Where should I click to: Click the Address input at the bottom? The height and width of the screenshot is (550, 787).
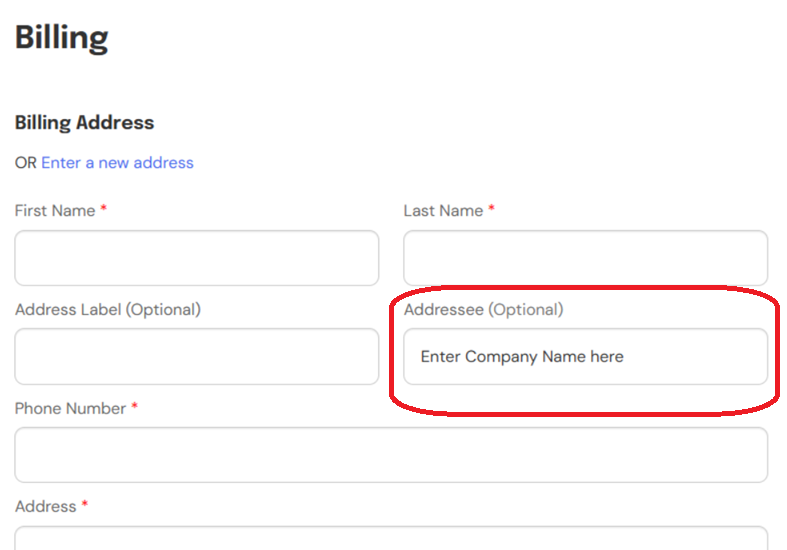click(391, 538)
